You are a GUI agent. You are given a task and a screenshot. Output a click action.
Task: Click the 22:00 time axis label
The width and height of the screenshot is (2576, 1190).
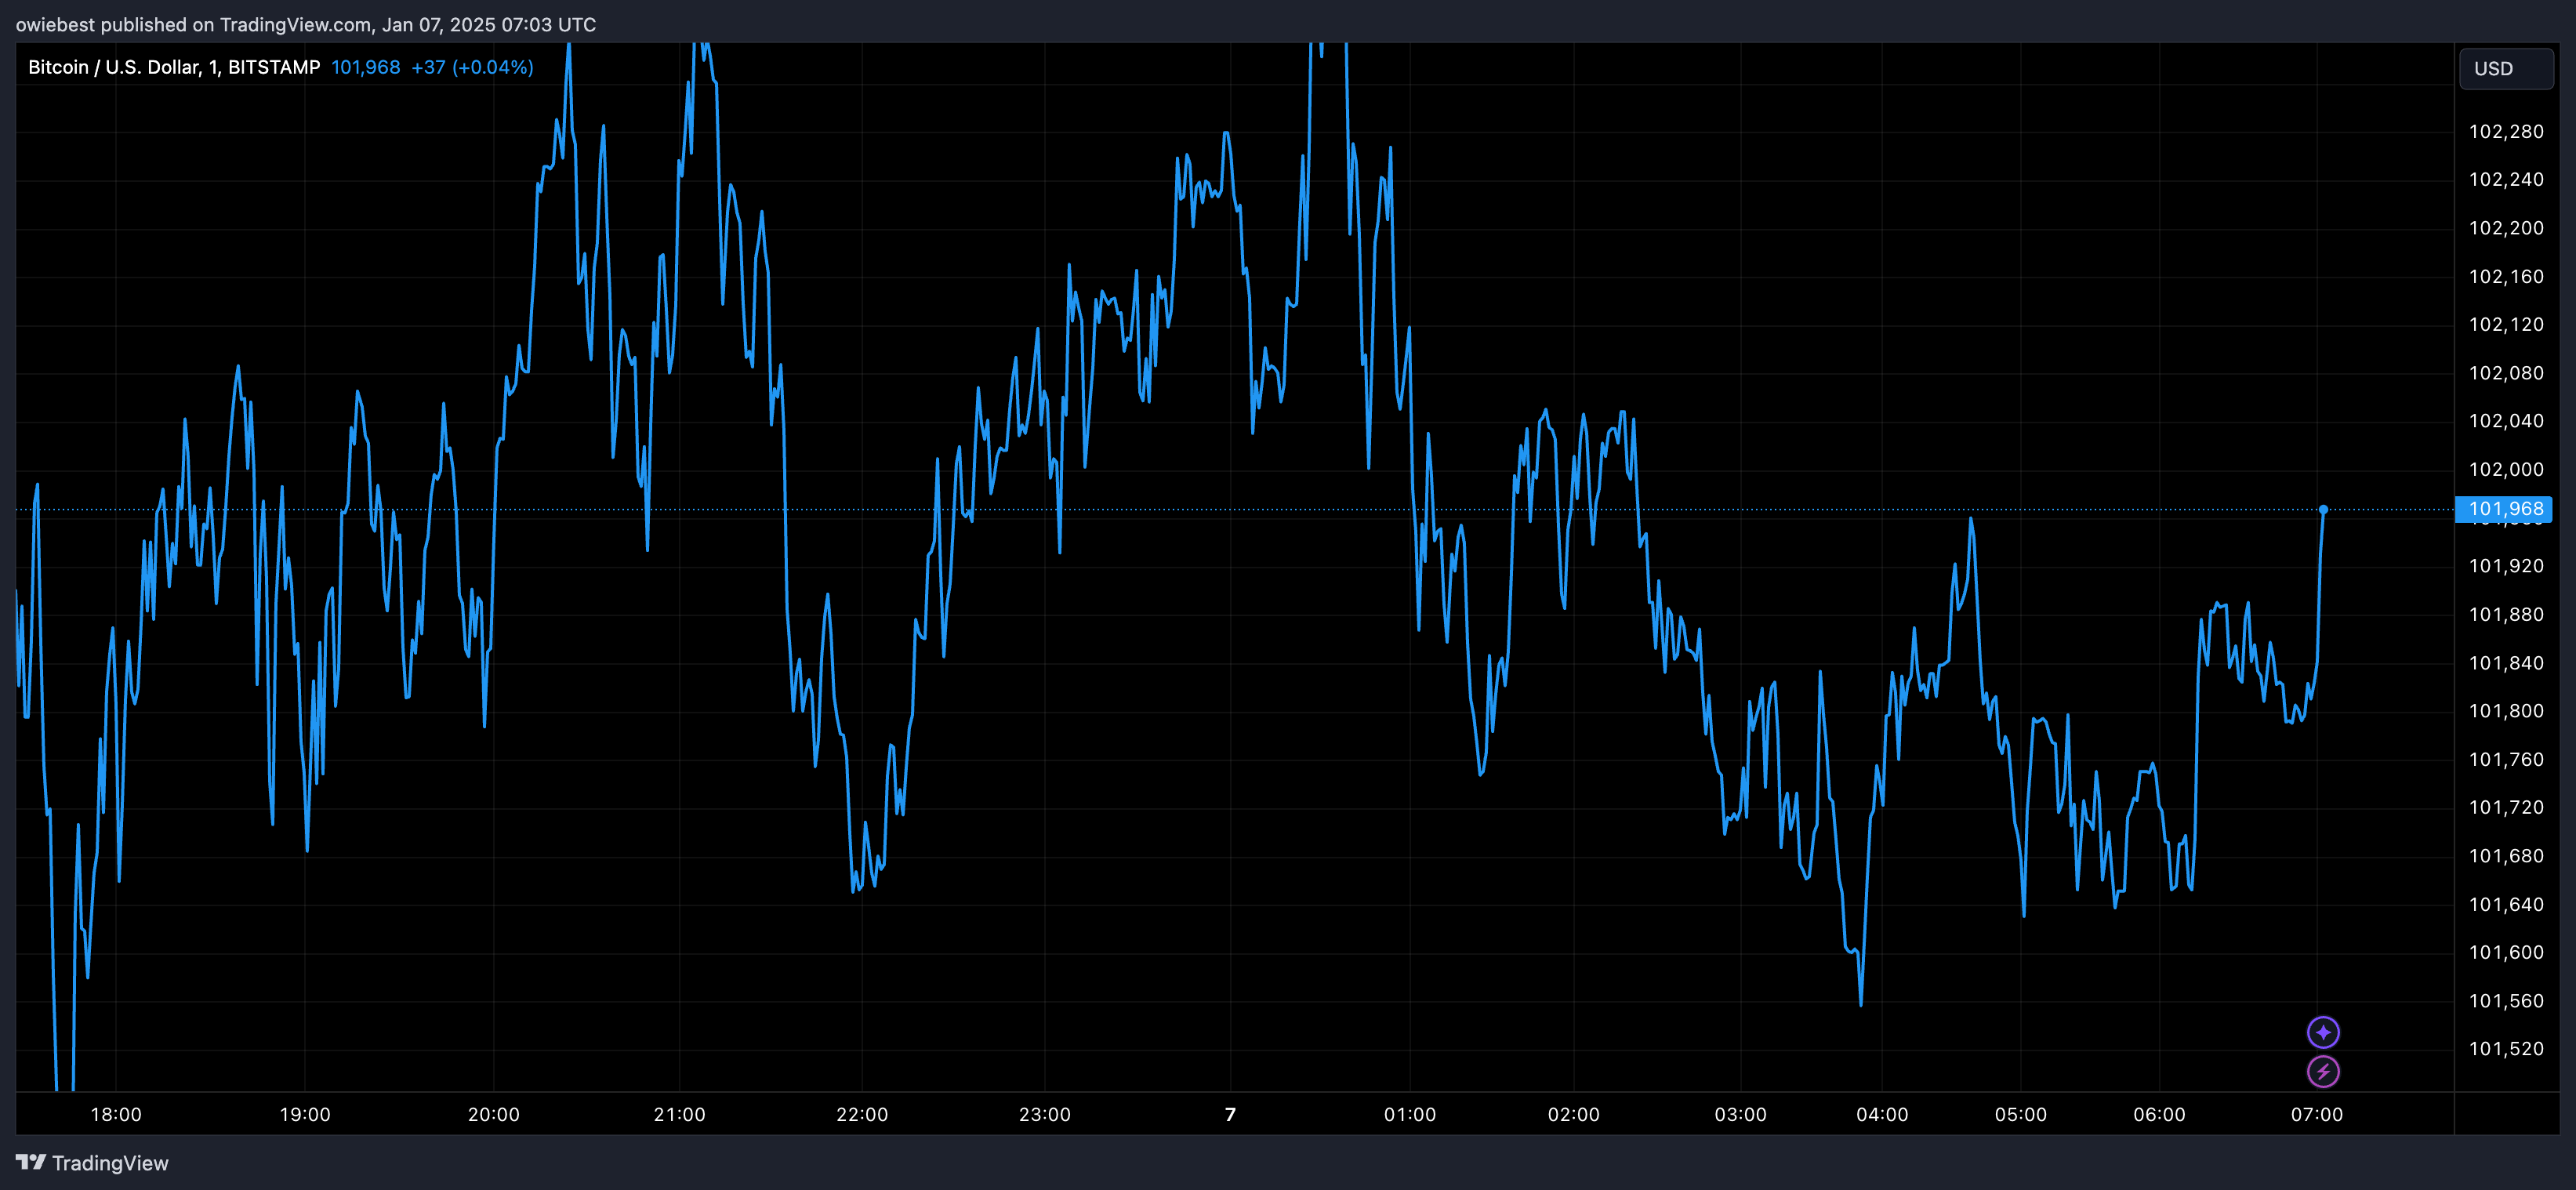(x=862, y=1114)
